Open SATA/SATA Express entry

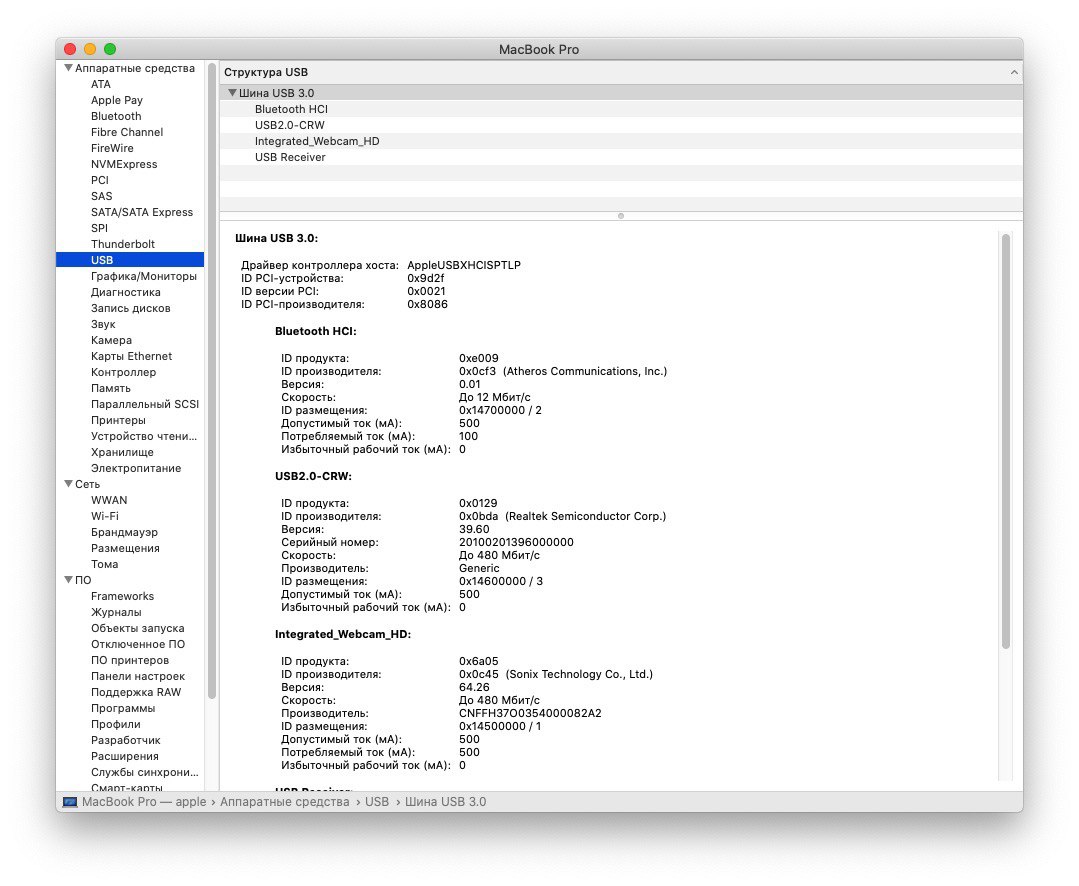coord(142,212)
